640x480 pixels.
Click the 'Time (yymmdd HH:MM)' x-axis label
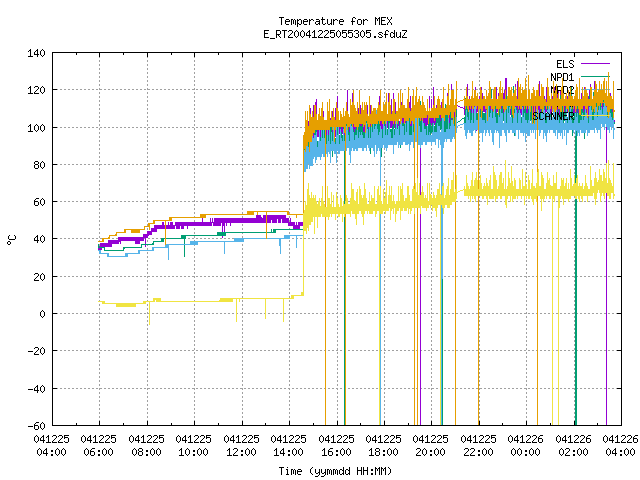point(335,471)
